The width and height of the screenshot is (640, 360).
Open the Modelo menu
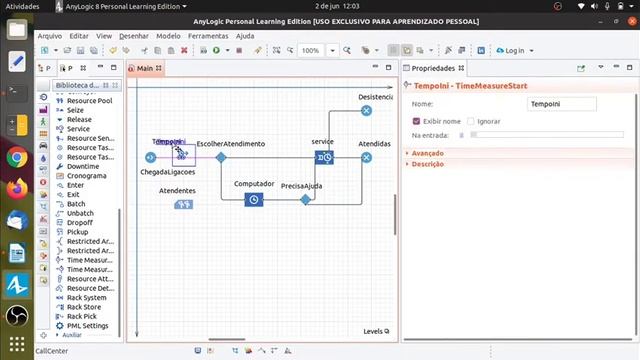pyautogui.click(x=168, y=36)
